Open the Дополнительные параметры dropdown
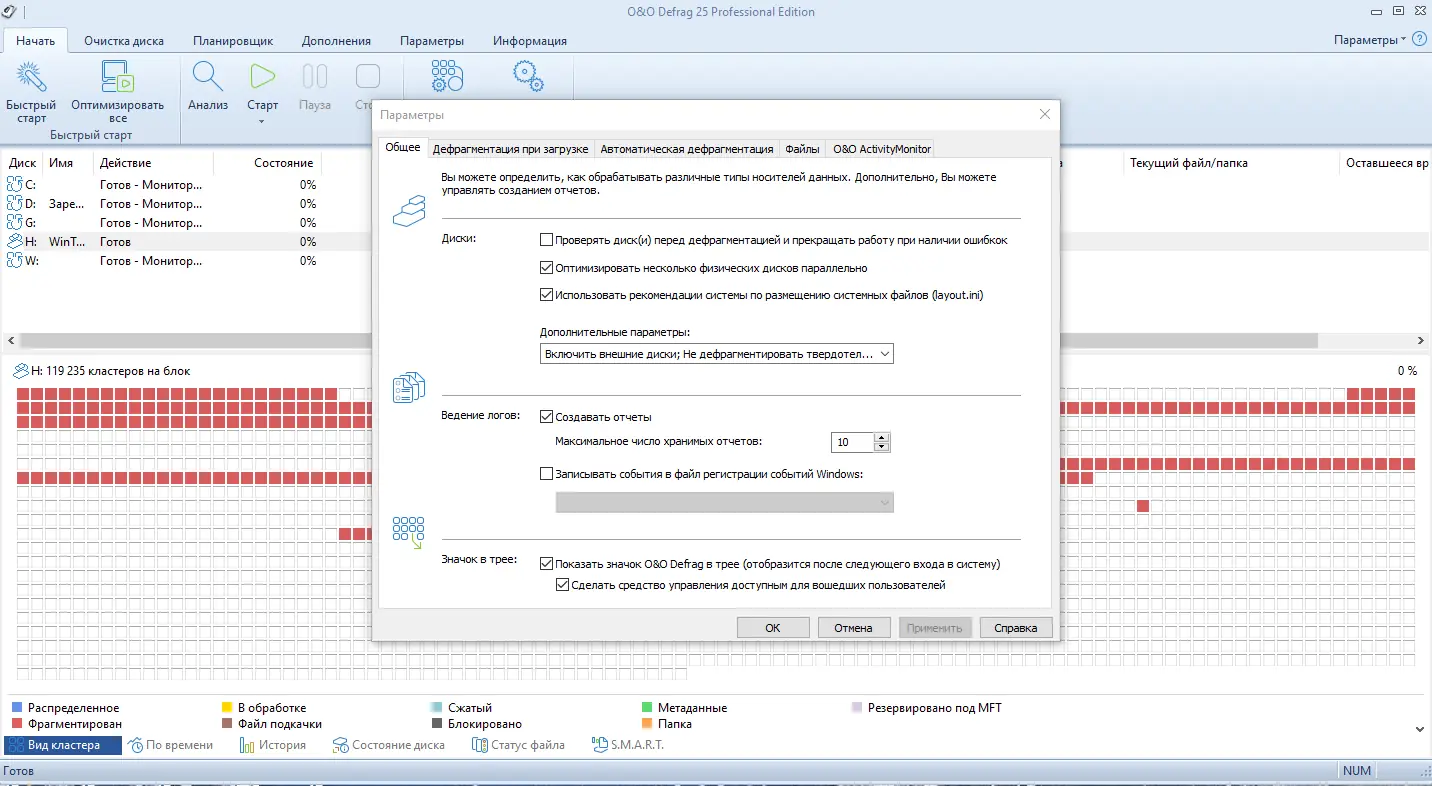 pos(716,354)
